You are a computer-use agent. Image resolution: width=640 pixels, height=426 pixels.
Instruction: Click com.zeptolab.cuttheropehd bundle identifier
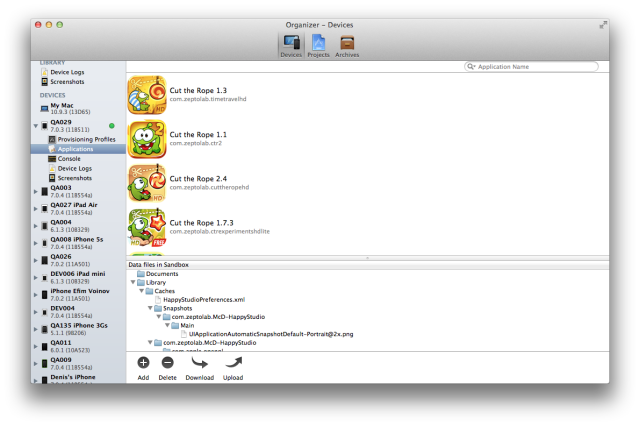(209, 187)
